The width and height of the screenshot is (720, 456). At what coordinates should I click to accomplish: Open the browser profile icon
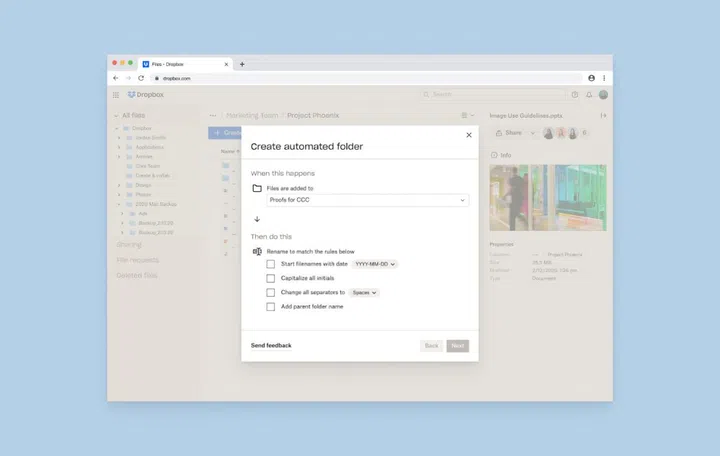coord(591,78)
